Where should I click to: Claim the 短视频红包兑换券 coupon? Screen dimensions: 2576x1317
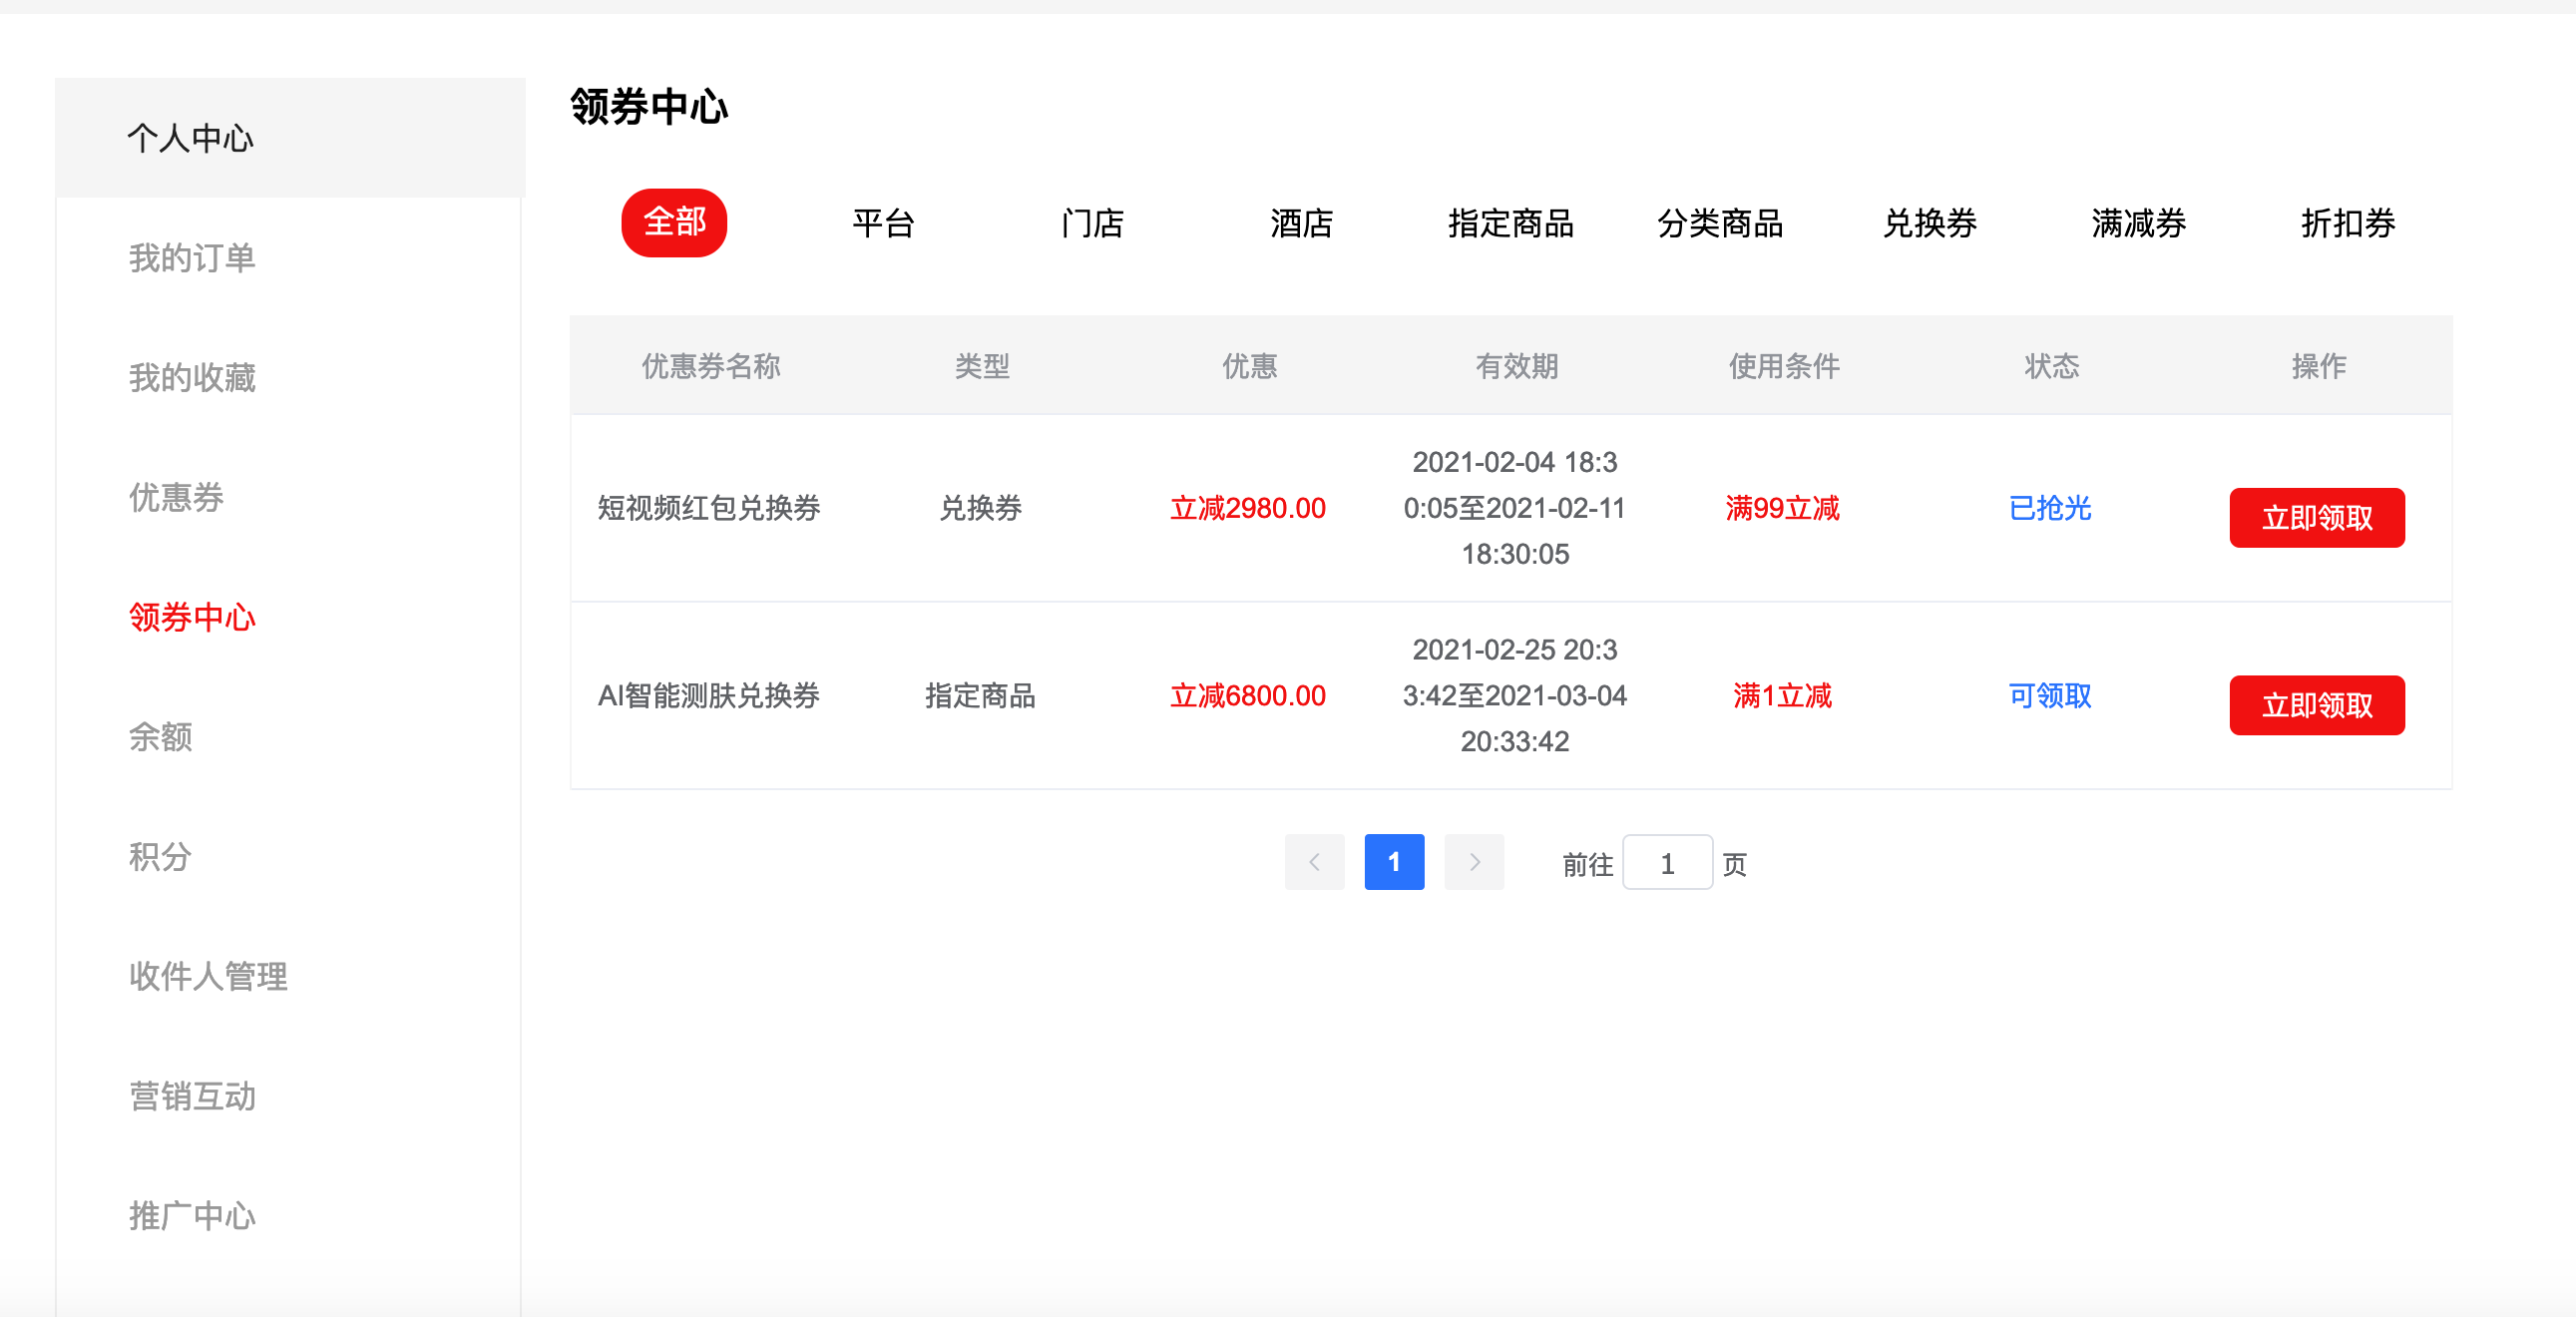pyautogui.click(x=2316, y=518)
